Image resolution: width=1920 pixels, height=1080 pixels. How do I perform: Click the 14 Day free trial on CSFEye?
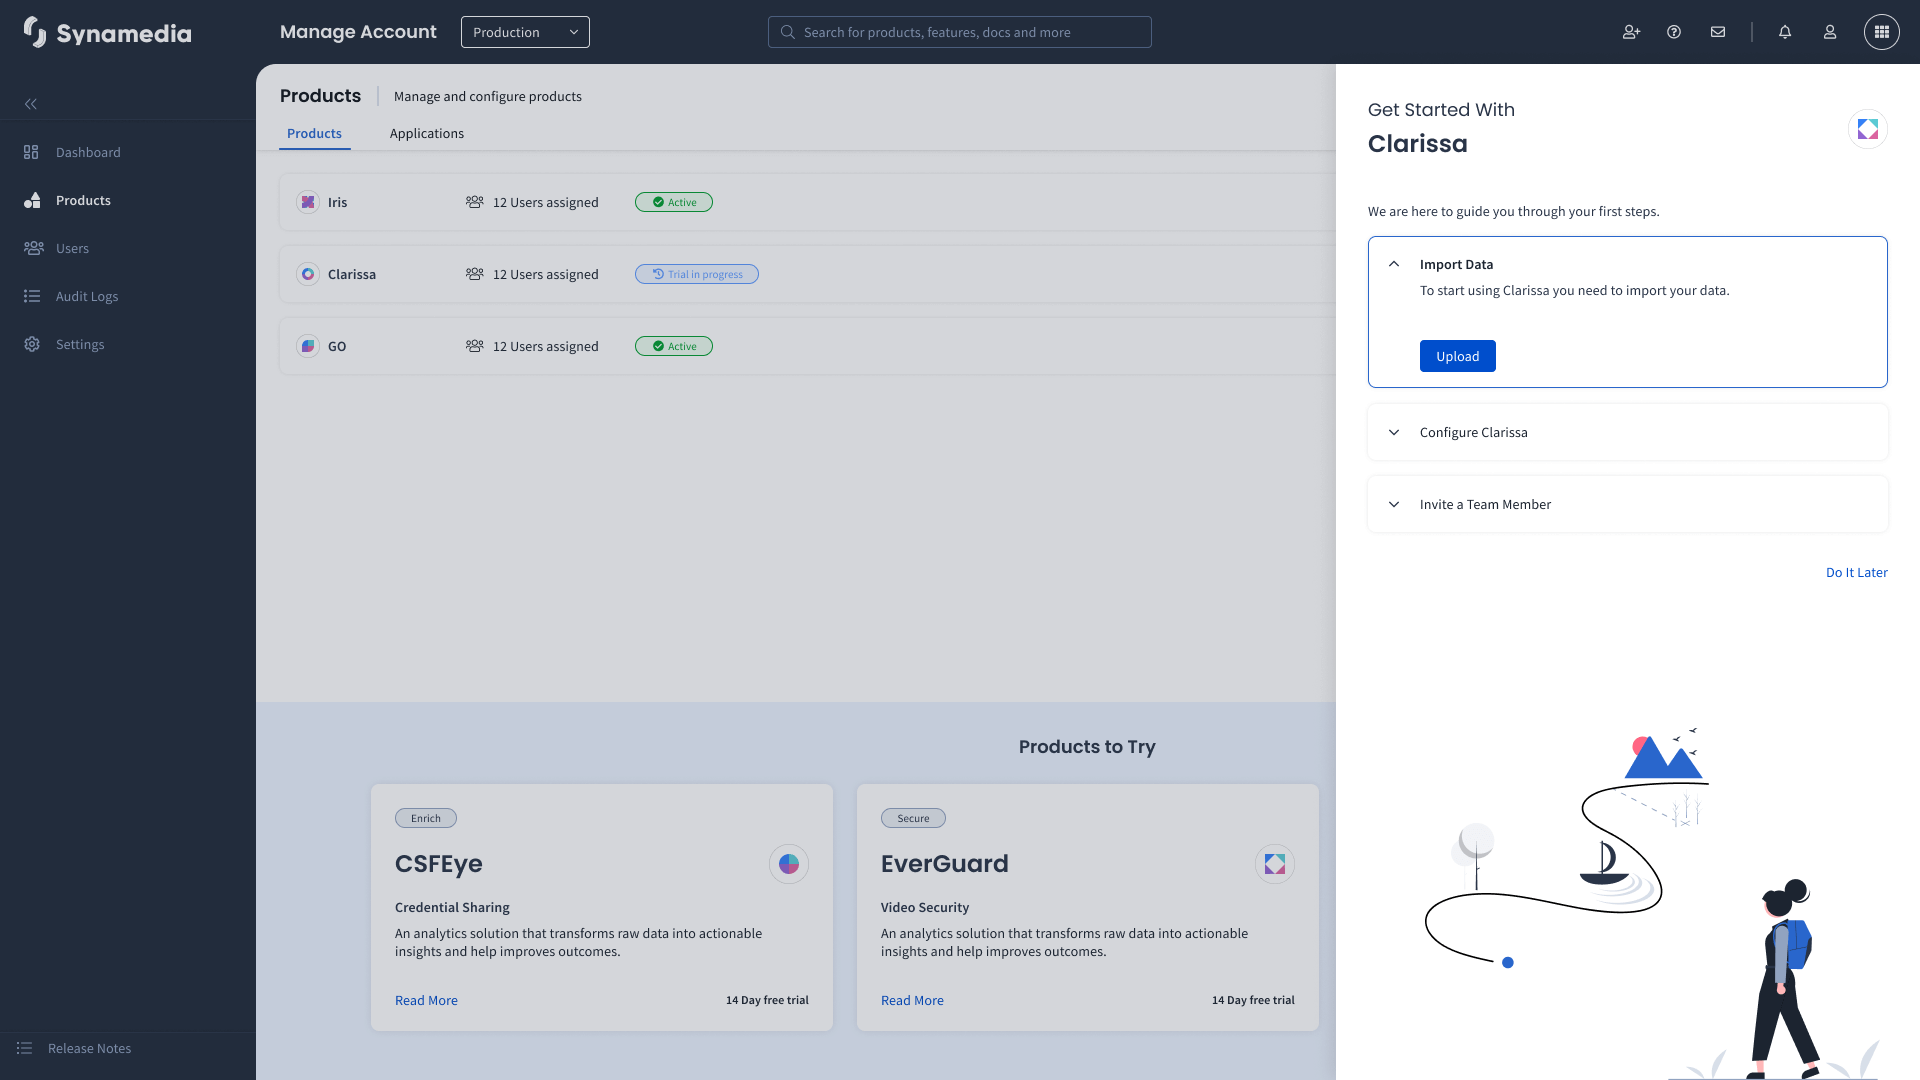(767, 1000)
